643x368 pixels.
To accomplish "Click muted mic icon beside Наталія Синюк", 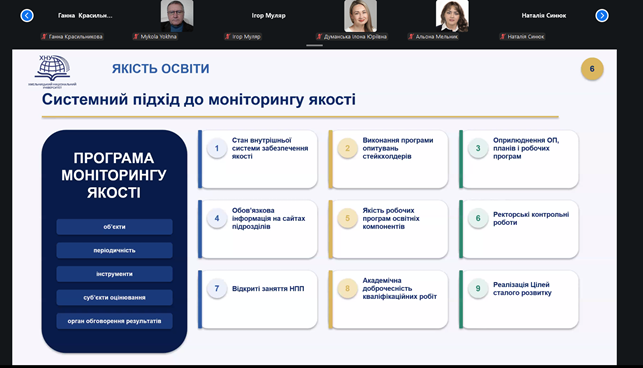I will [x=503, y=37].
